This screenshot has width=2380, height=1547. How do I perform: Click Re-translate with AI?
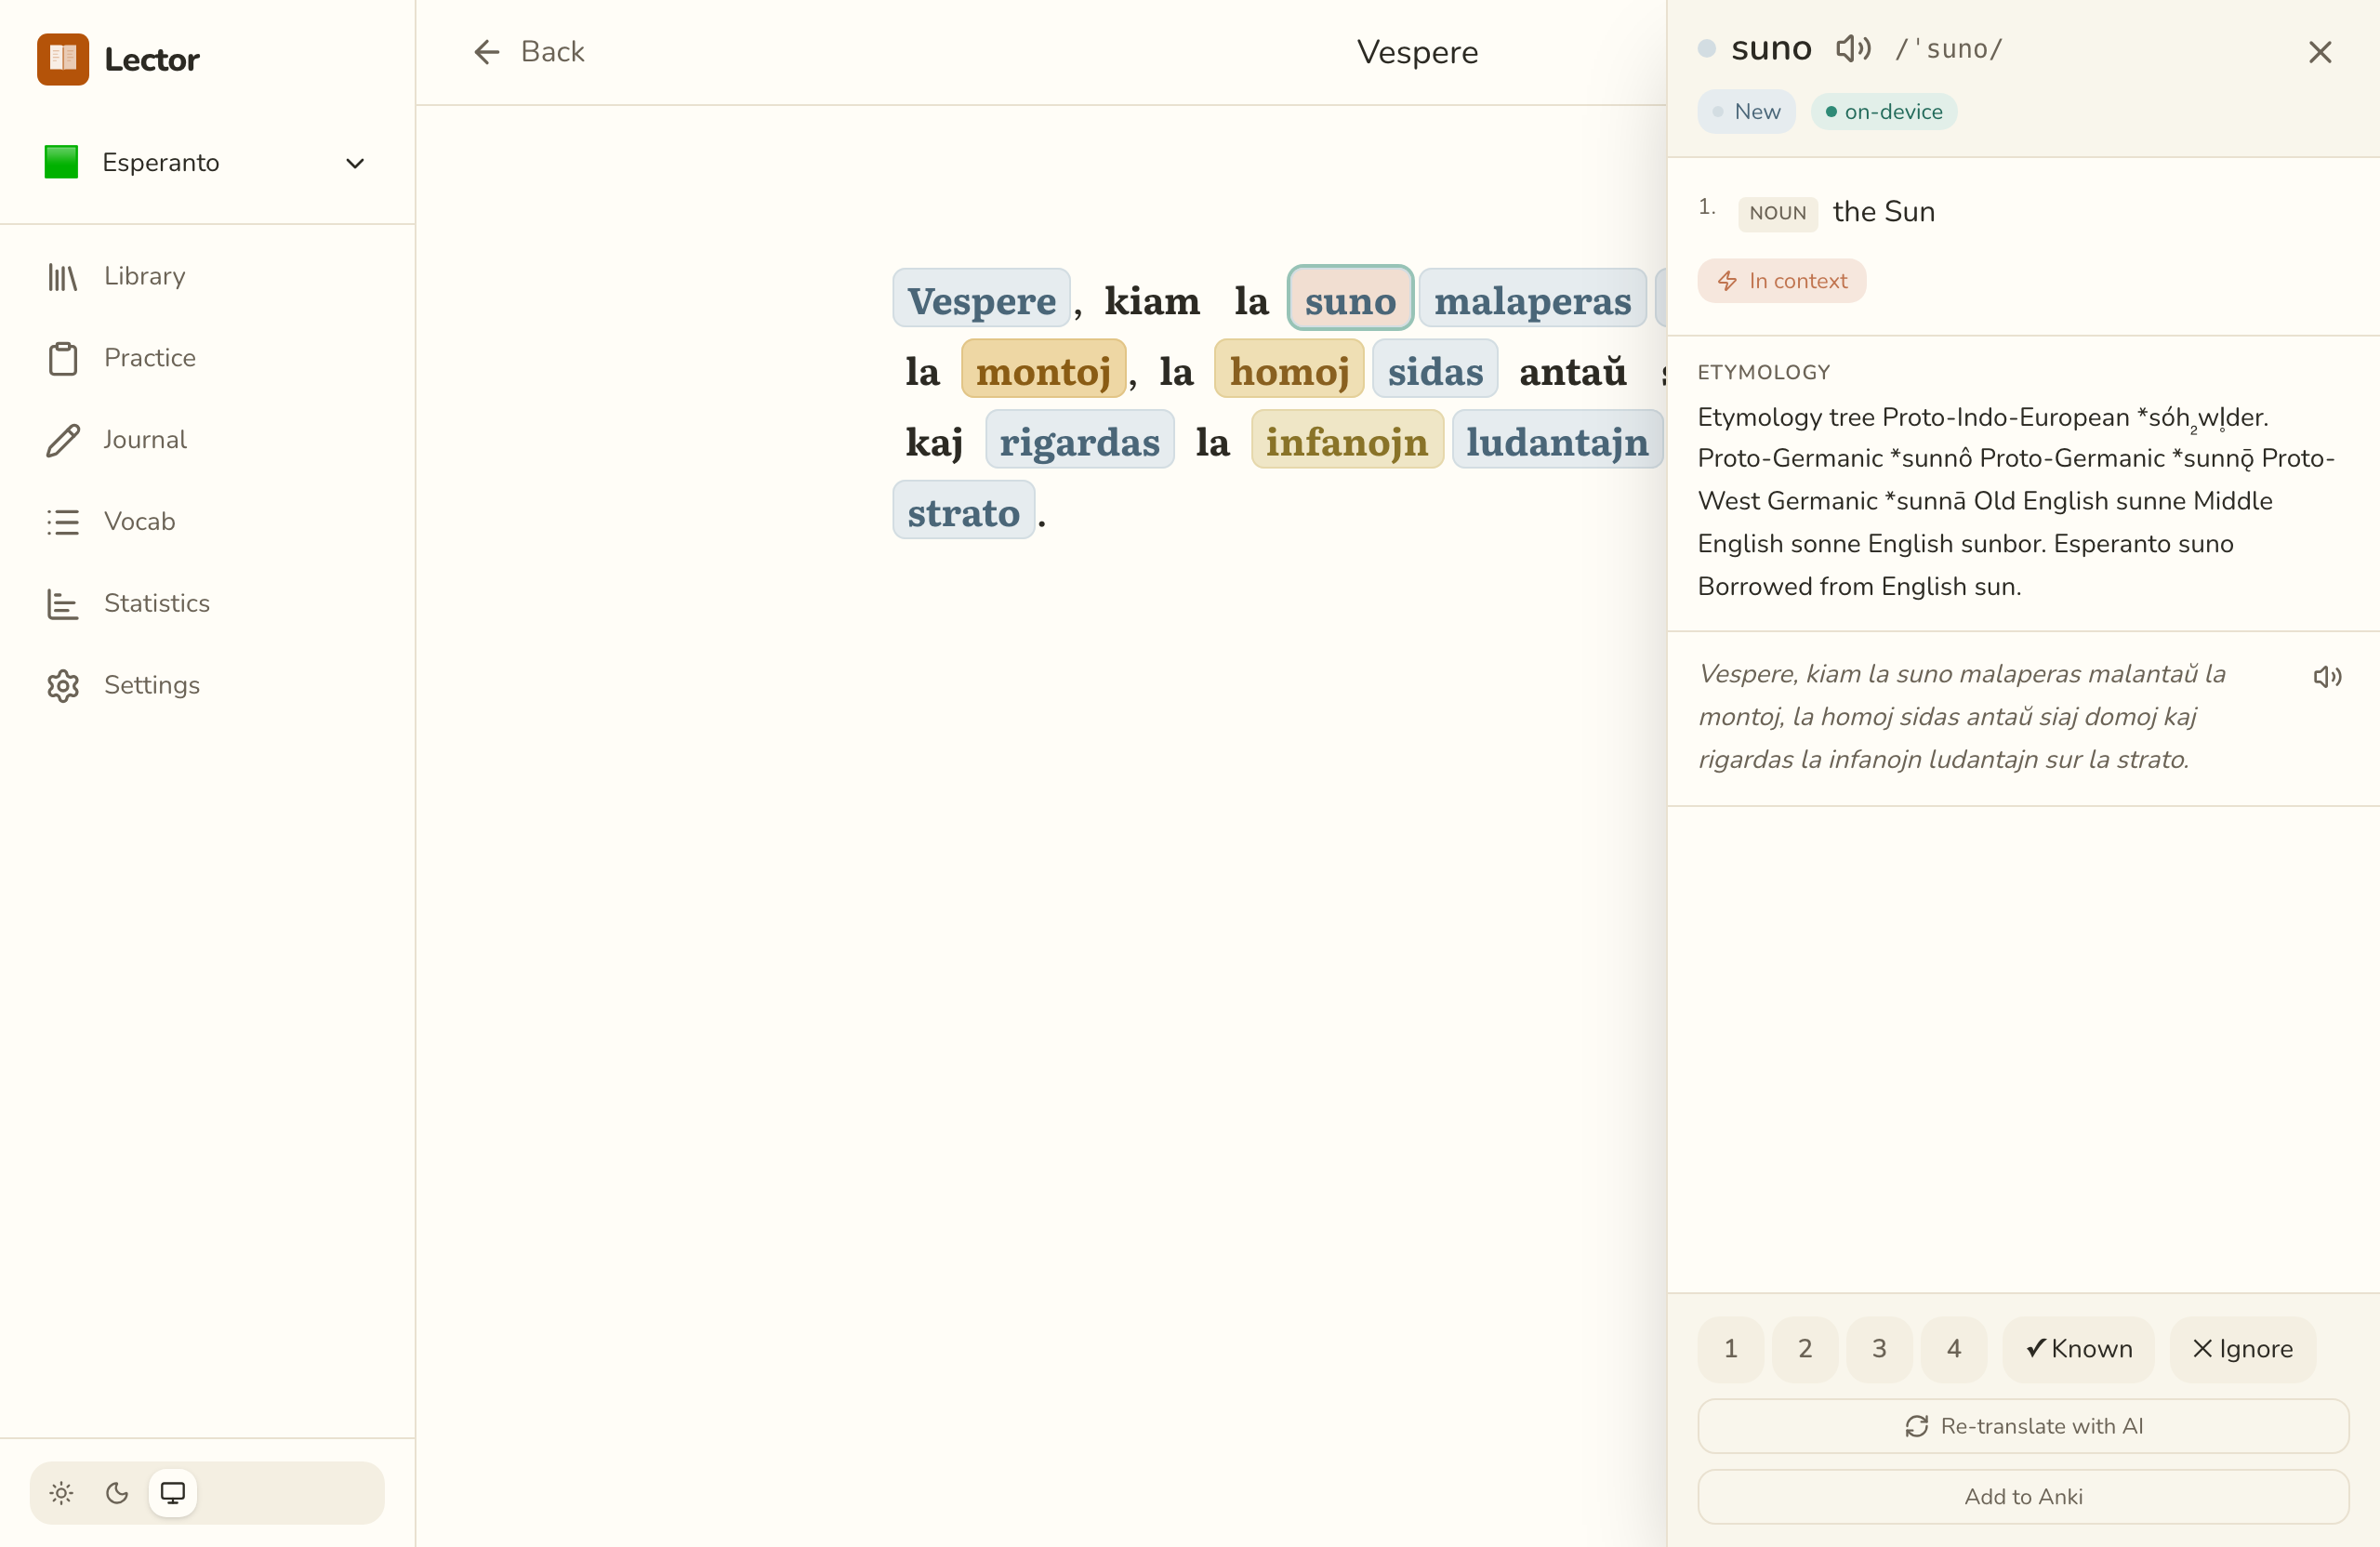tap(2023, 1426)
